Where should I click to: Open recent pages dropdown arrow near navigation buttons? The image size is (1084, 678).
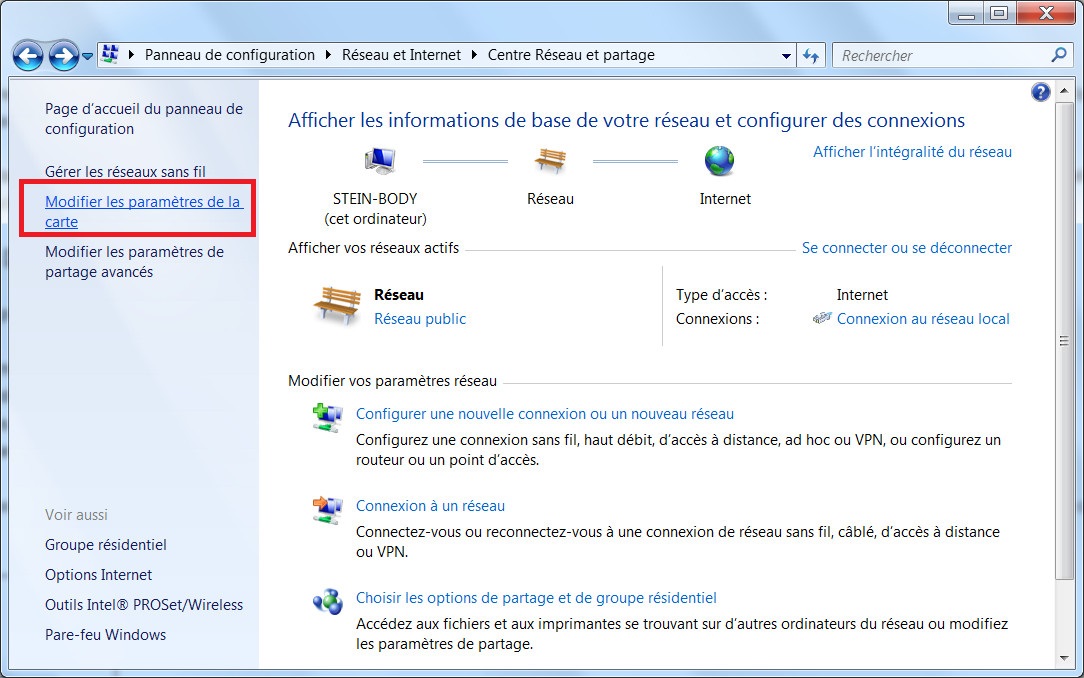click(88, 56)
